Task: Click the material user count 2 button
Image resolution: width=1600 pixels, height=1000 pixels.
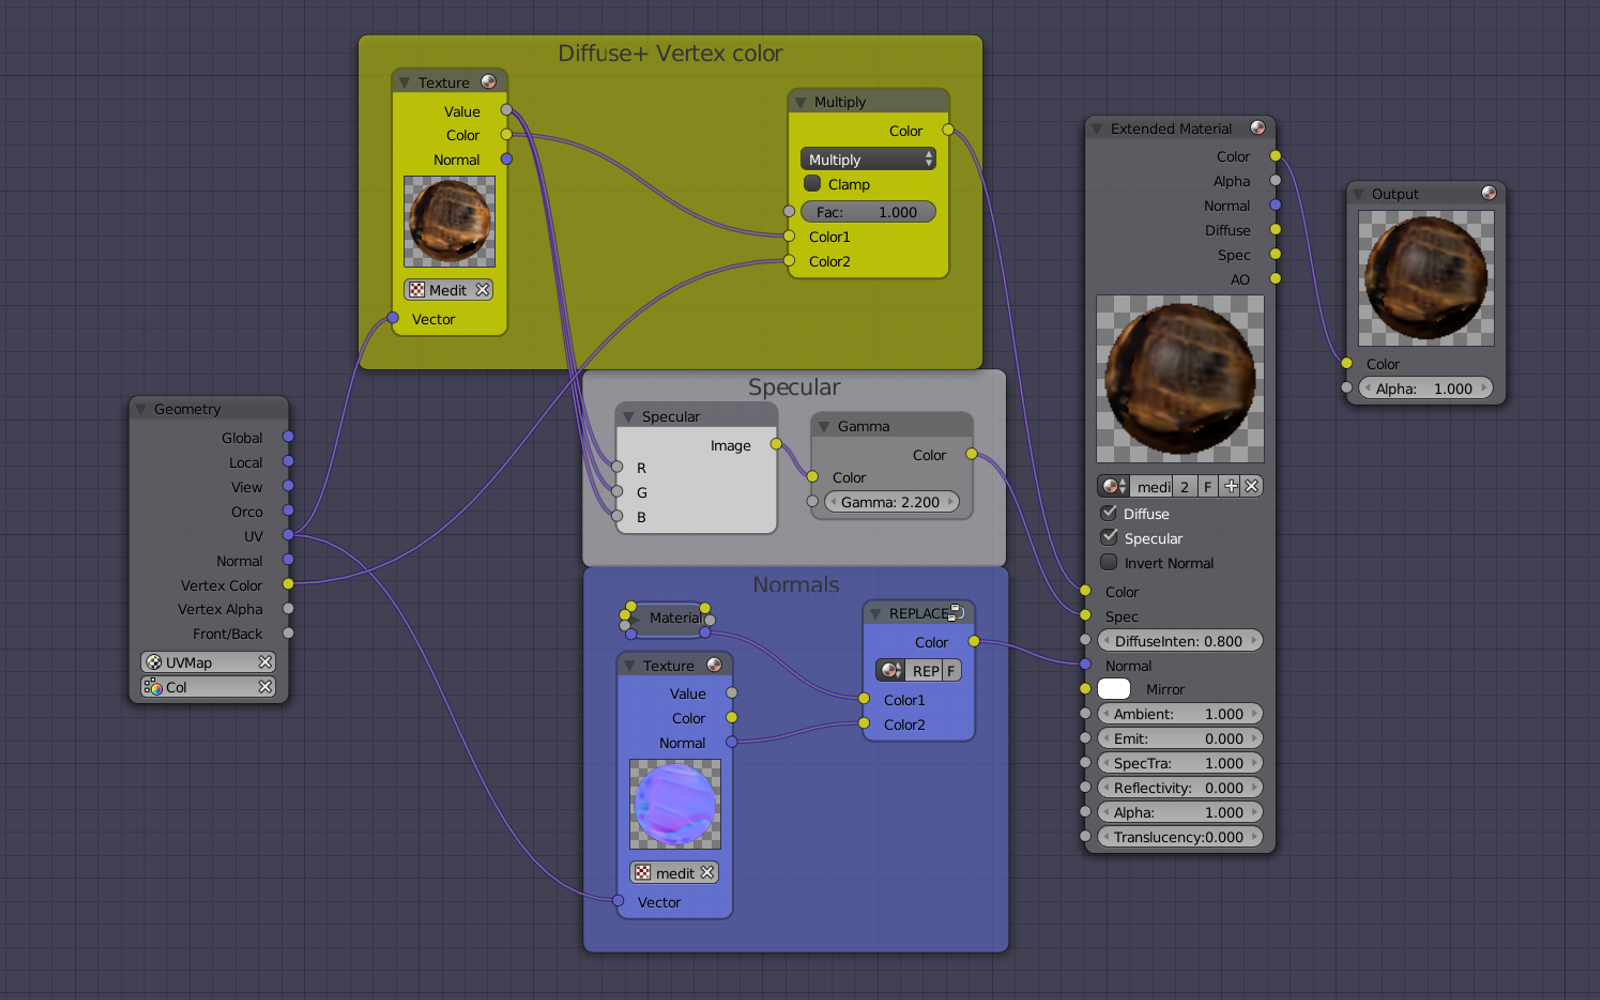Action: [x=1185, y=487]
